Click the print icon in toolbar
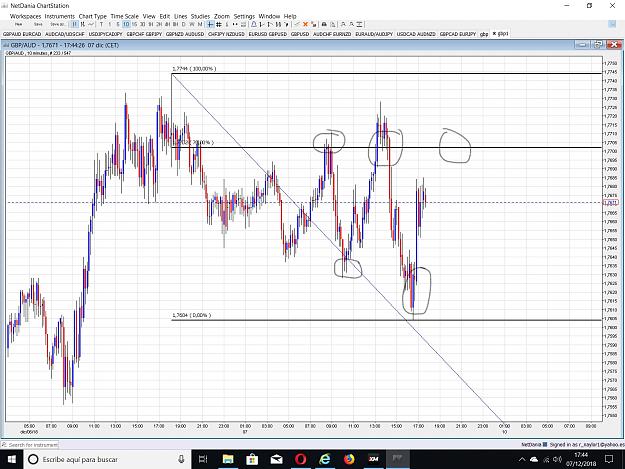Viewport: 625px width, 469px height. pyautogui.click(x=324, y=24)
